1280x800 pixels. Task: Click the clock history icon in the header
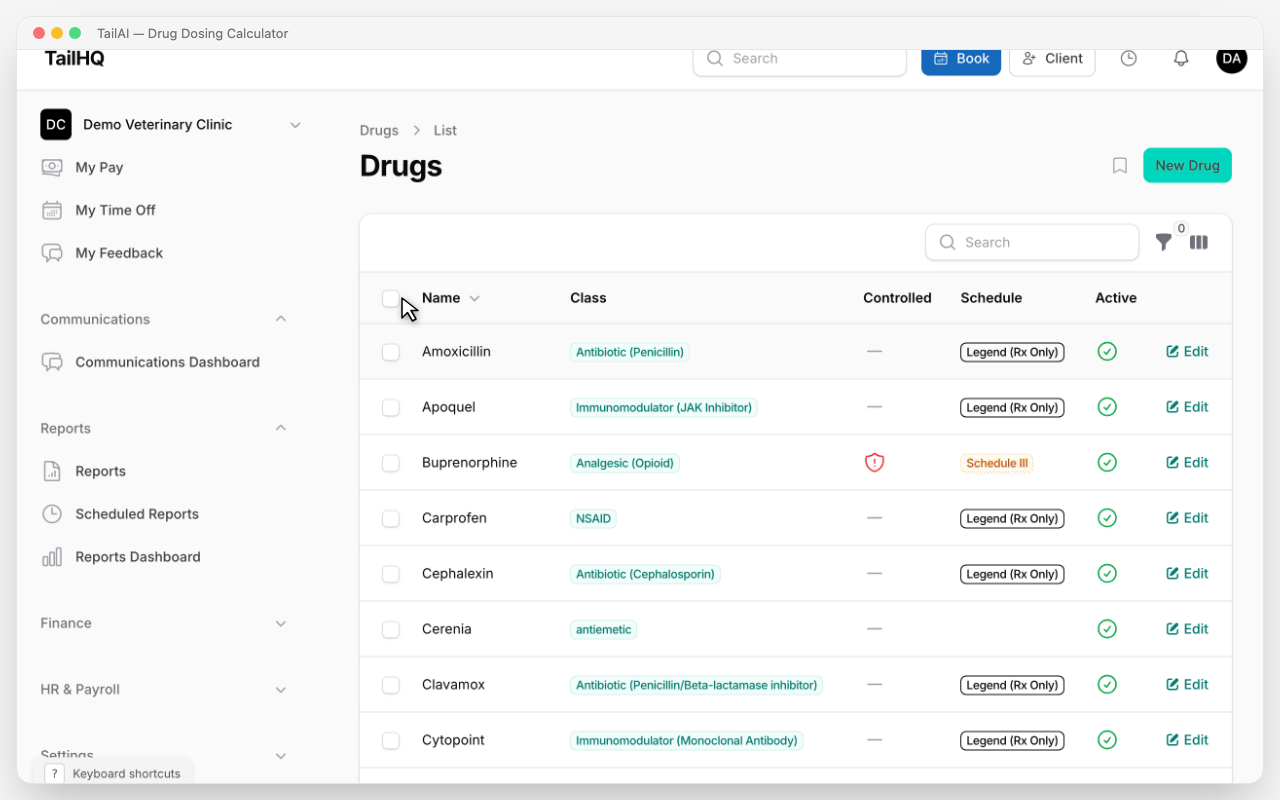click(x=1128, y=58)
